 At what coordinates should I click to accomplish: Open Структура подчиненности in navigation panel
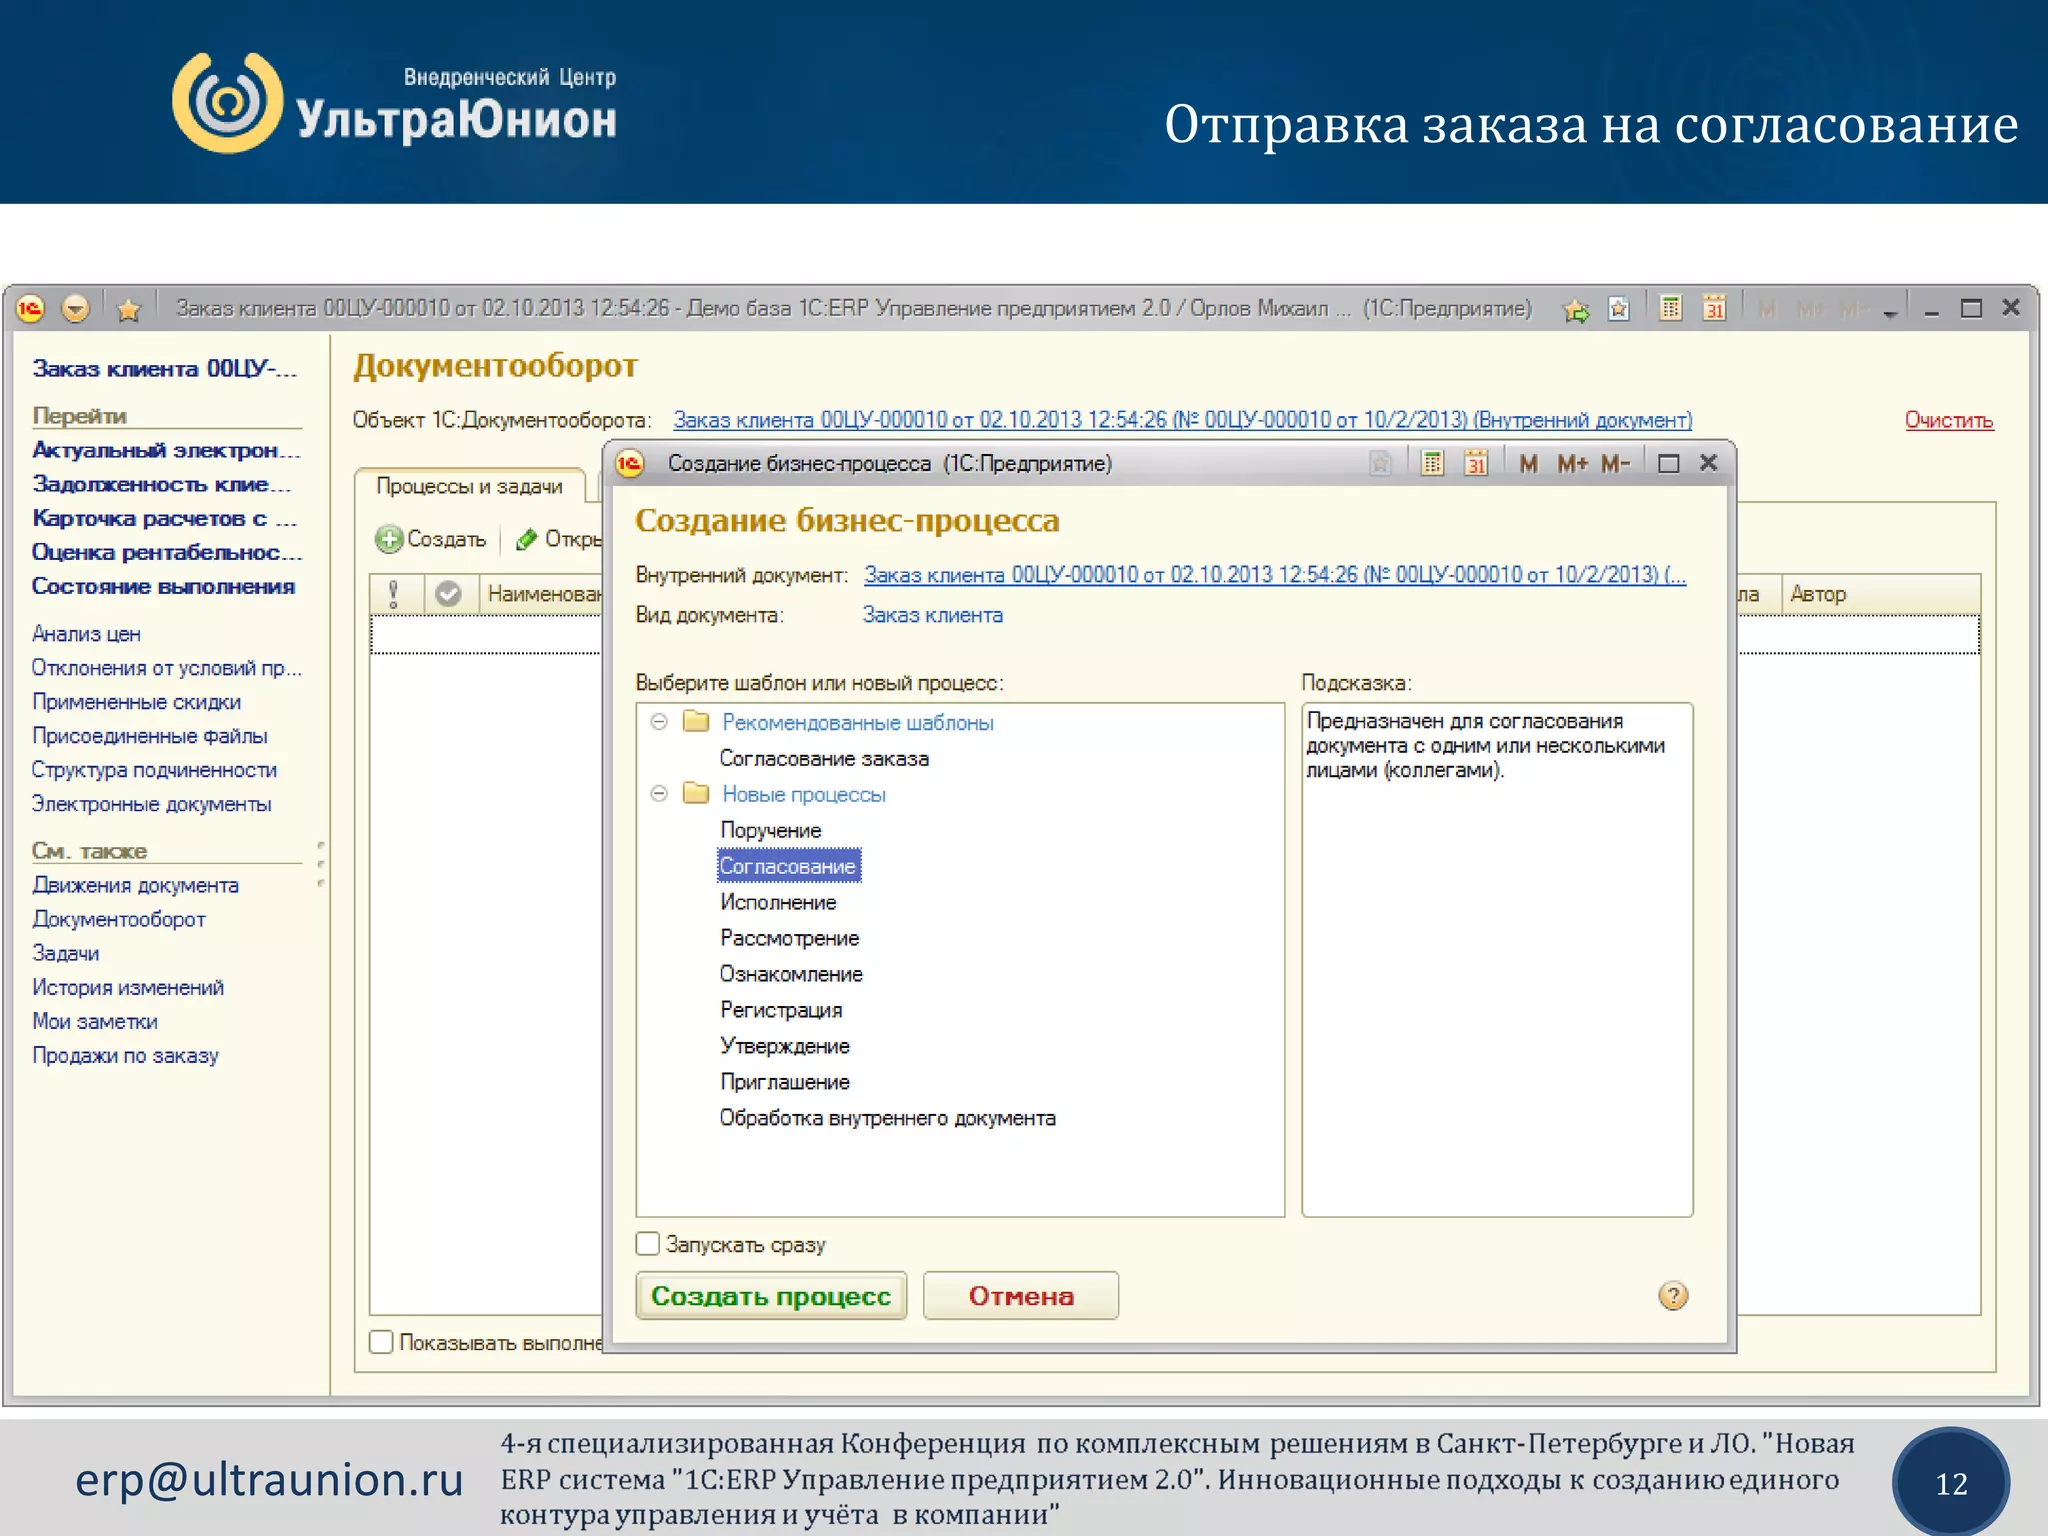[x=154, y=770]
